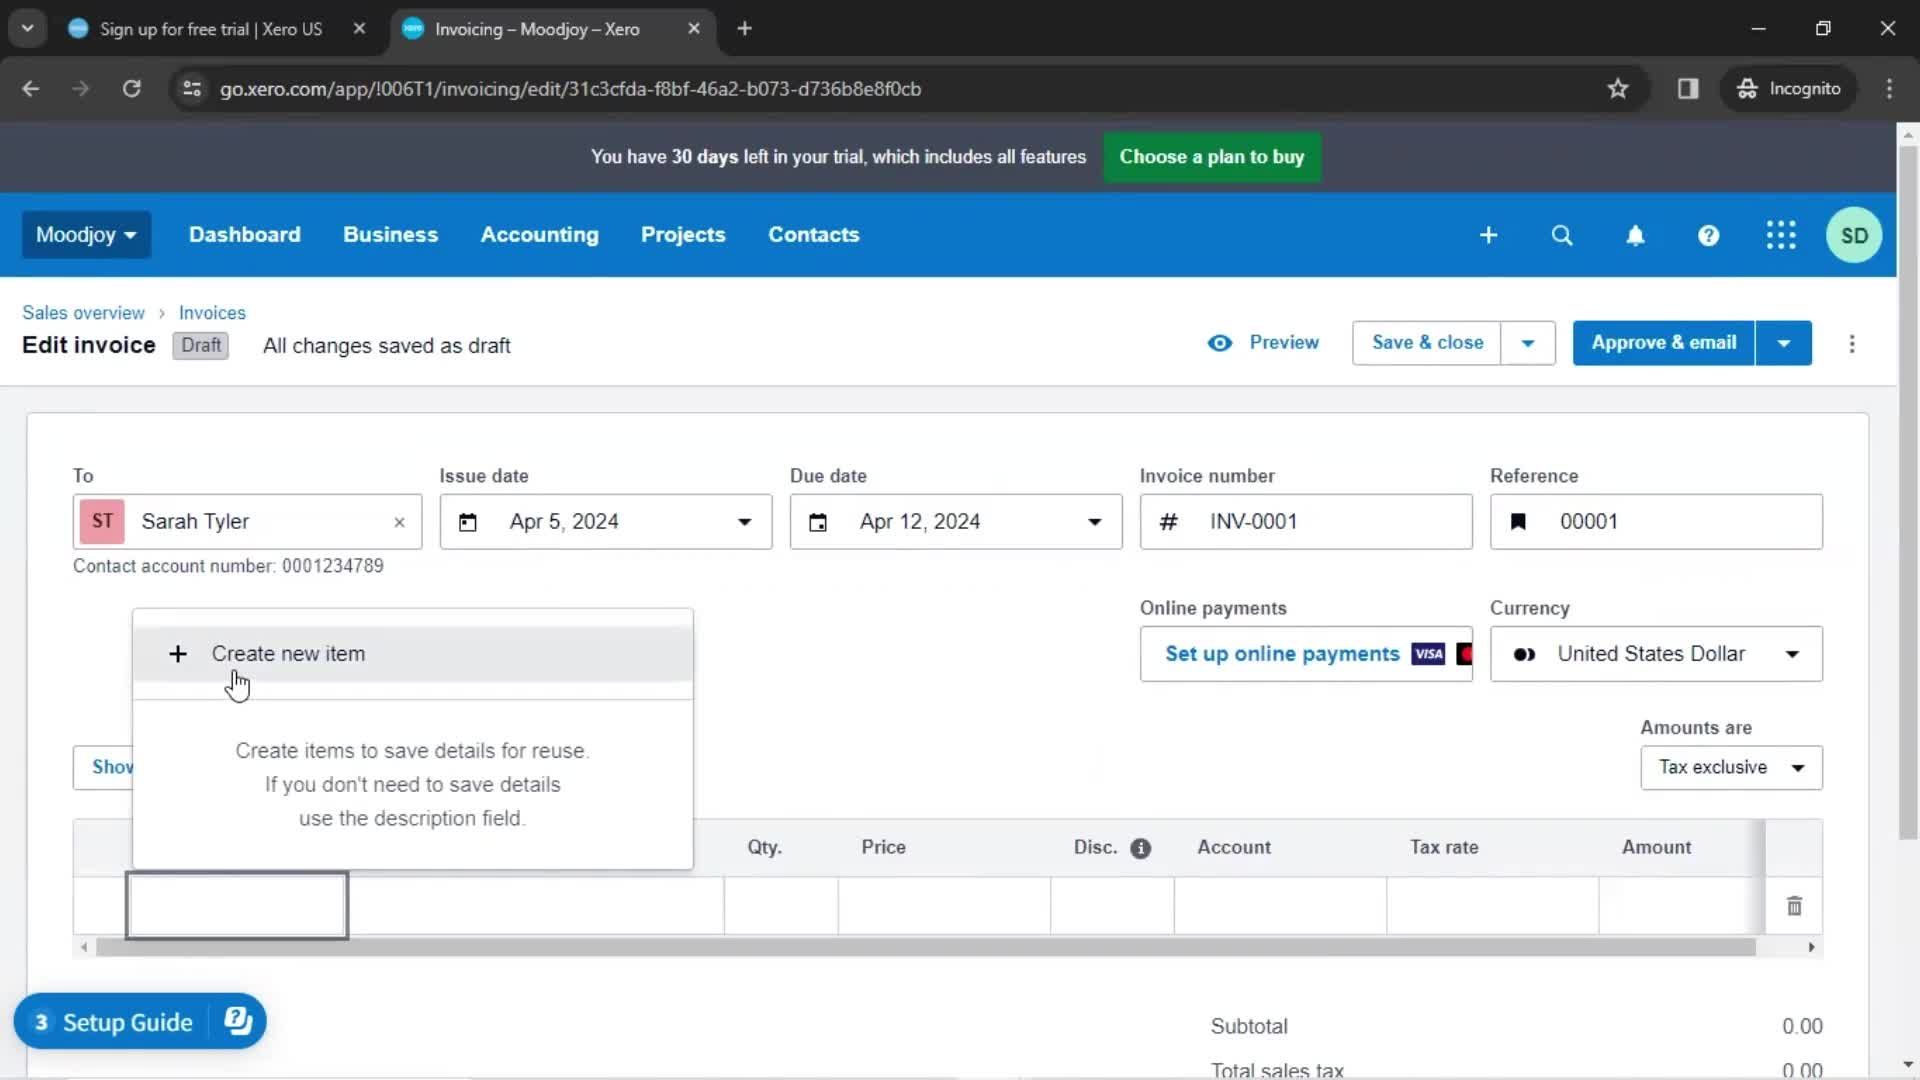Click the Preview link

click(x=1284, y=343)
